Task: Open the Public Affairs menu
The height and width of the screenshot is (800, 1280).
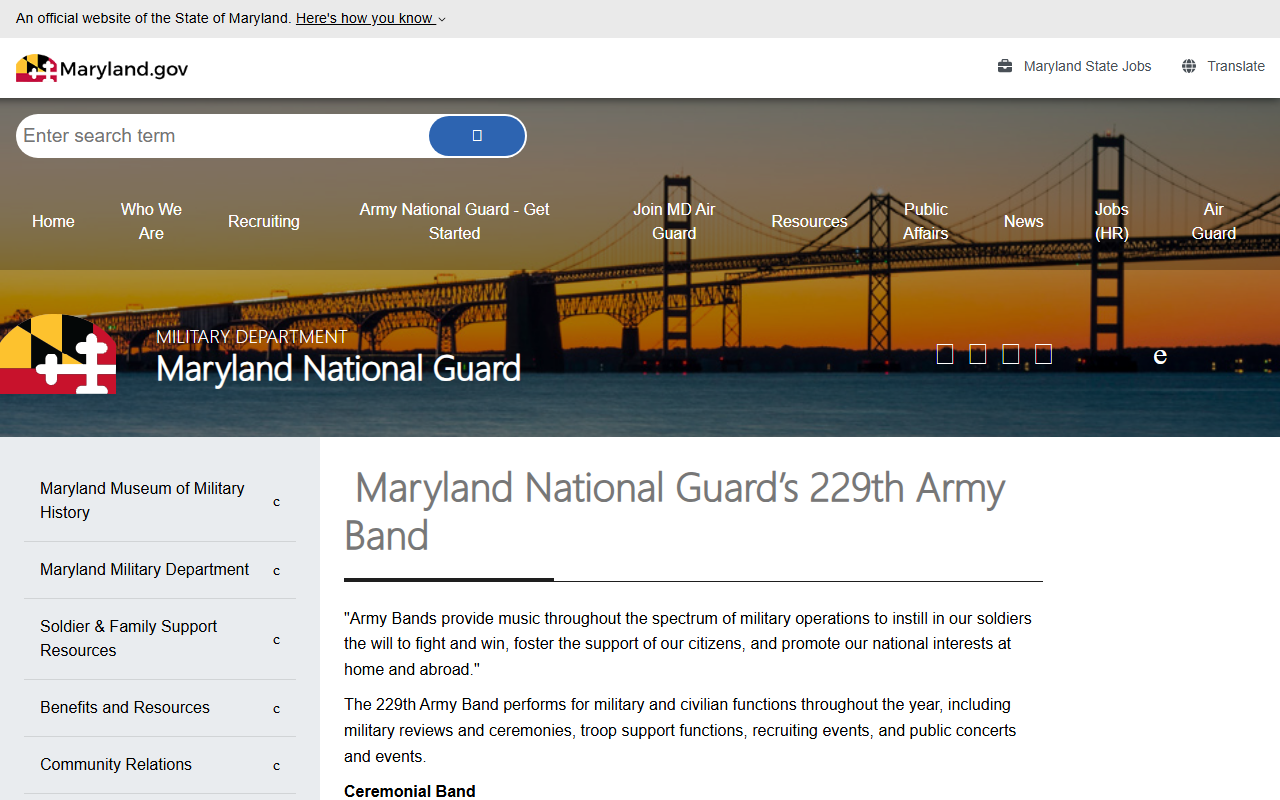Action: pos(926,221)
